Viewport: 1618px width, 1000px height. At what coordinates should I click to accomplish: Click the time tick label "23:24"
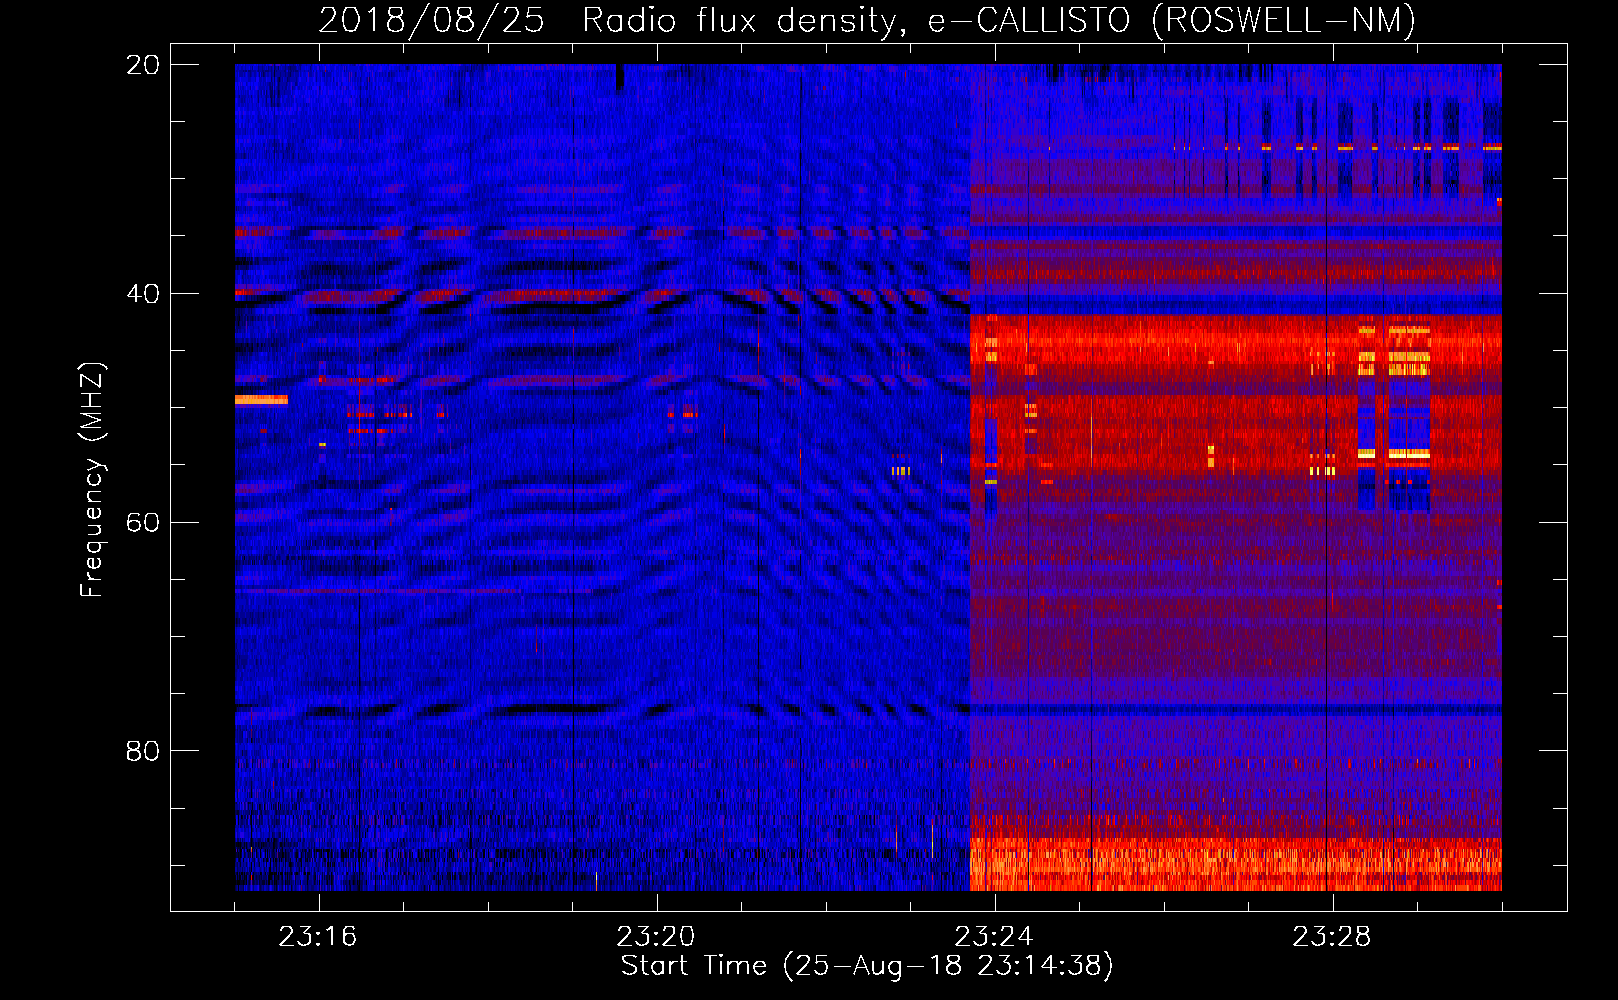tap(994, 937)
